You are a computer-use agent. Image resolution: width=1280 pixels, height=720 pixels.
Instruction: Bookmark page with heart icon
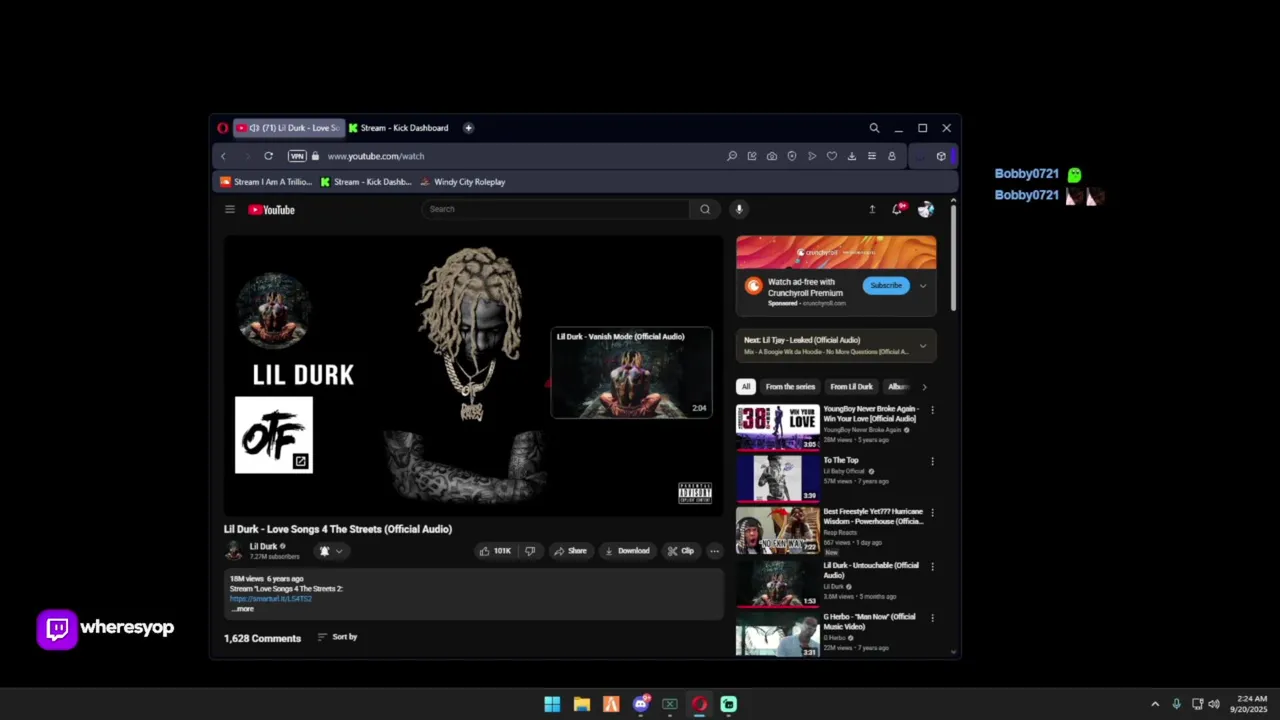click(831, 156)
